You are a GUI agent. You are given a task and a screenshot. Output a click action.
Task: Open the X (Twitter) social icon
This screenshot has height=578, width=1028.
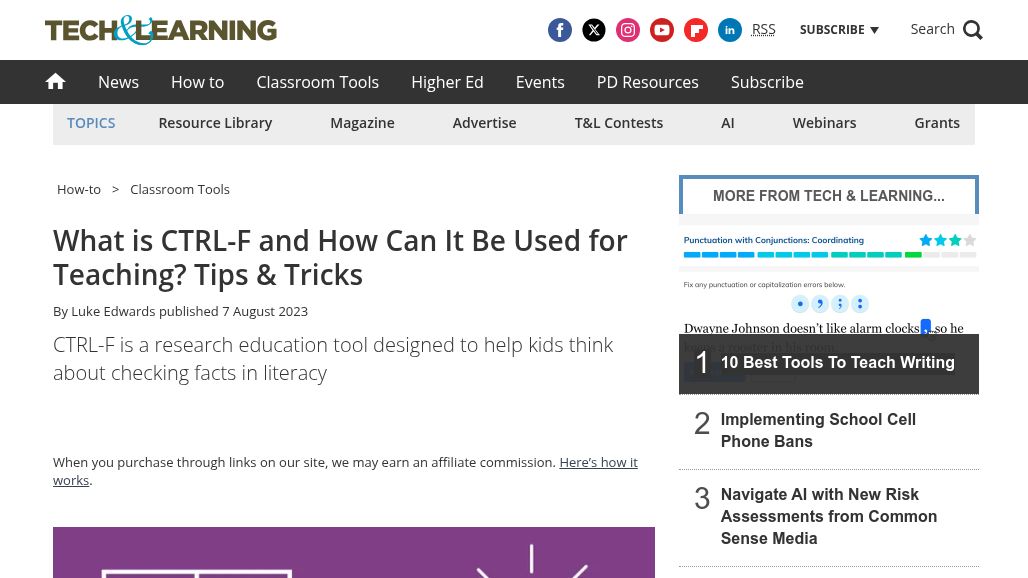(593, 30)
